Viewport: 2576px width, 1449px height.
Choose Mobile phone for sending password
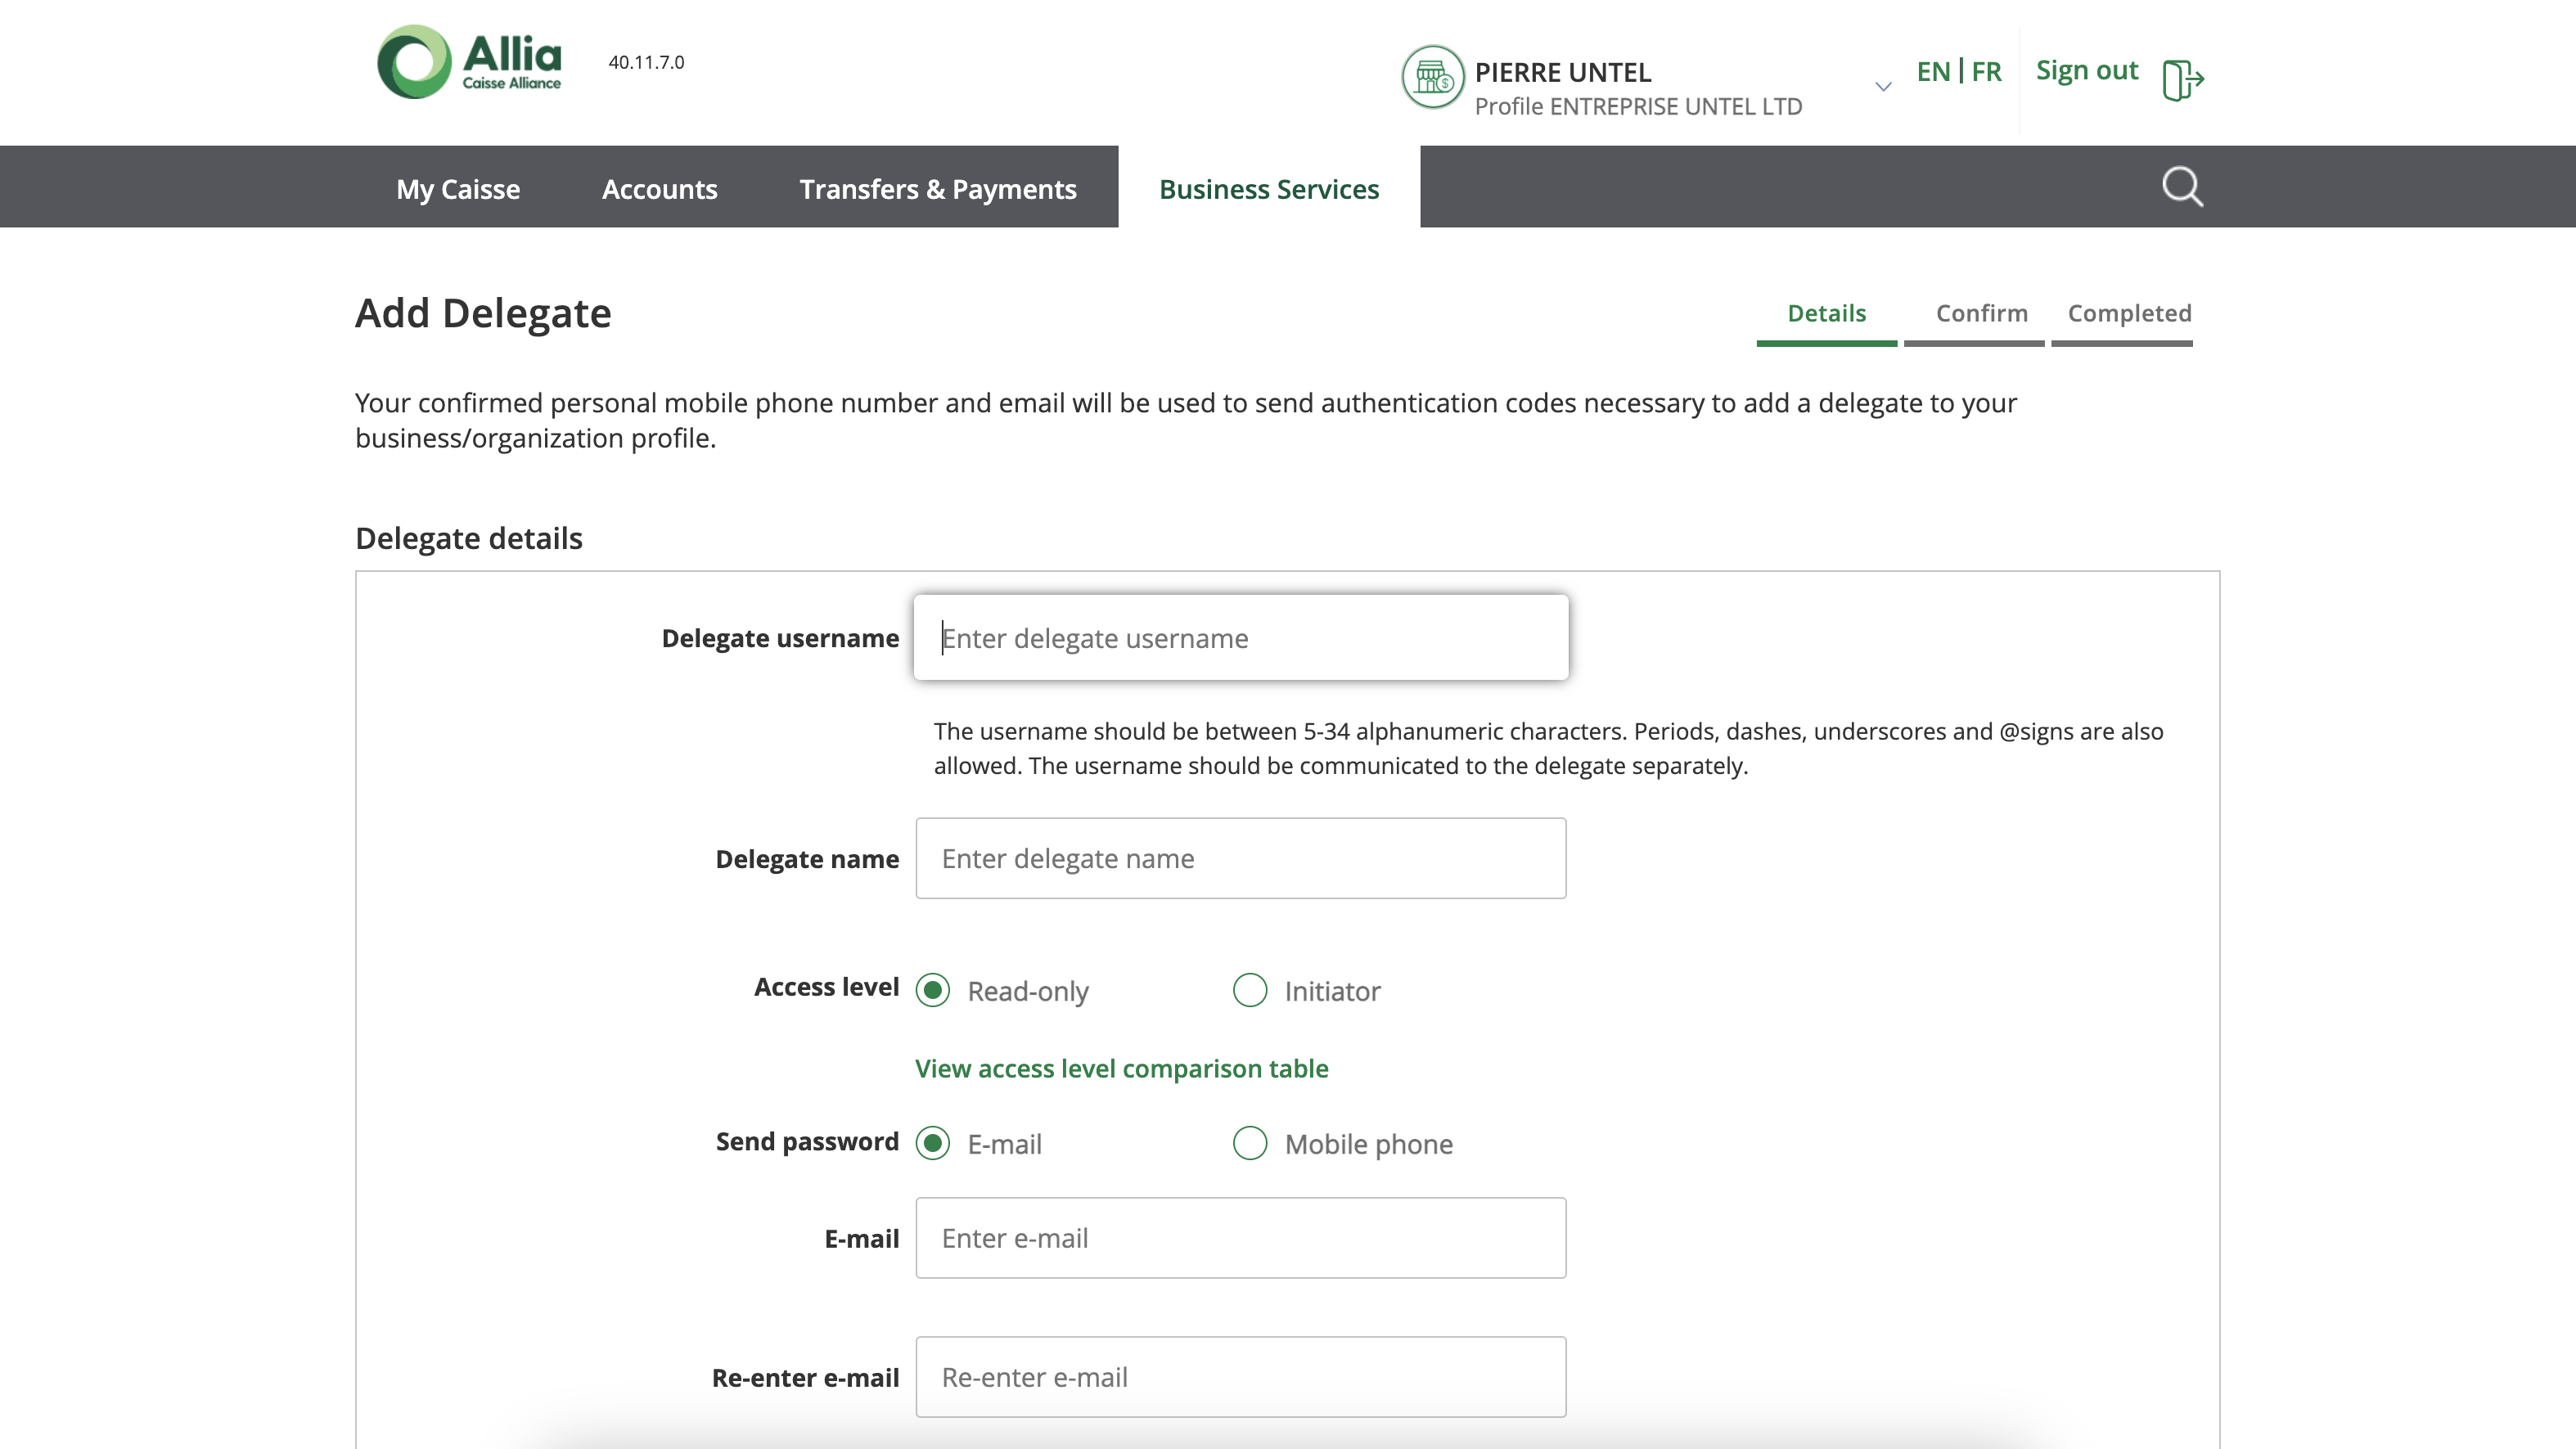1250,1143
